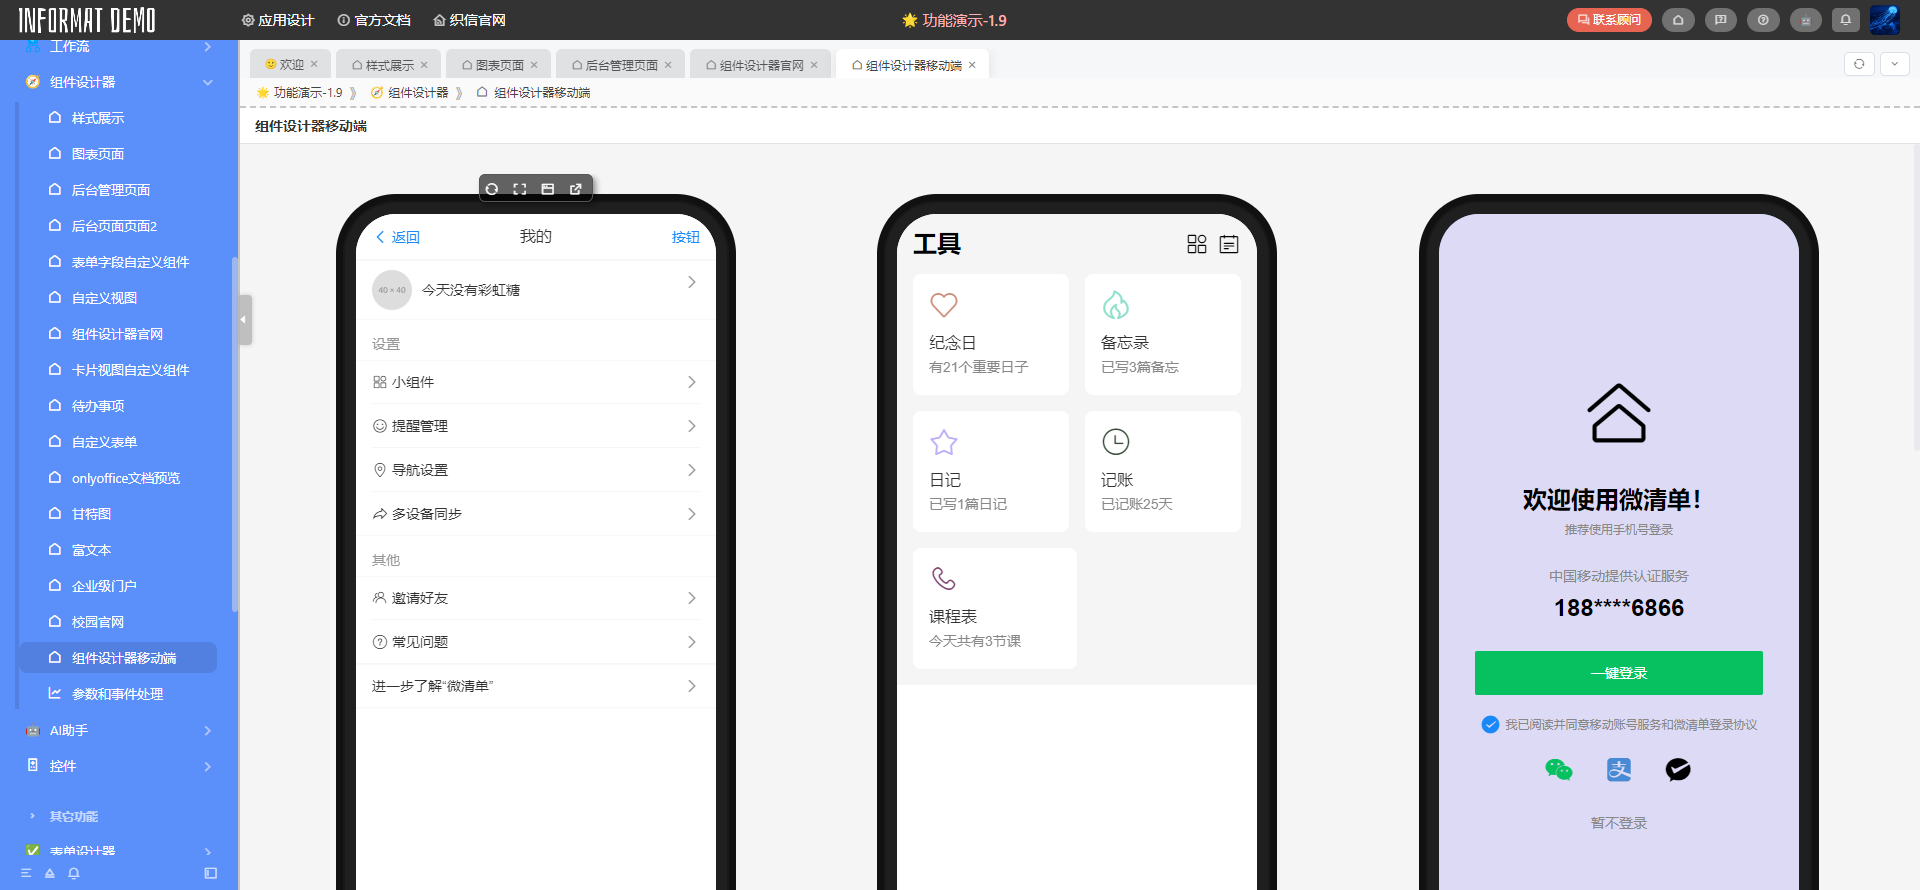1920x890 pixels.
Task: Click the grid view icon in the 工具 header
Action: [x=1197, y=244]
